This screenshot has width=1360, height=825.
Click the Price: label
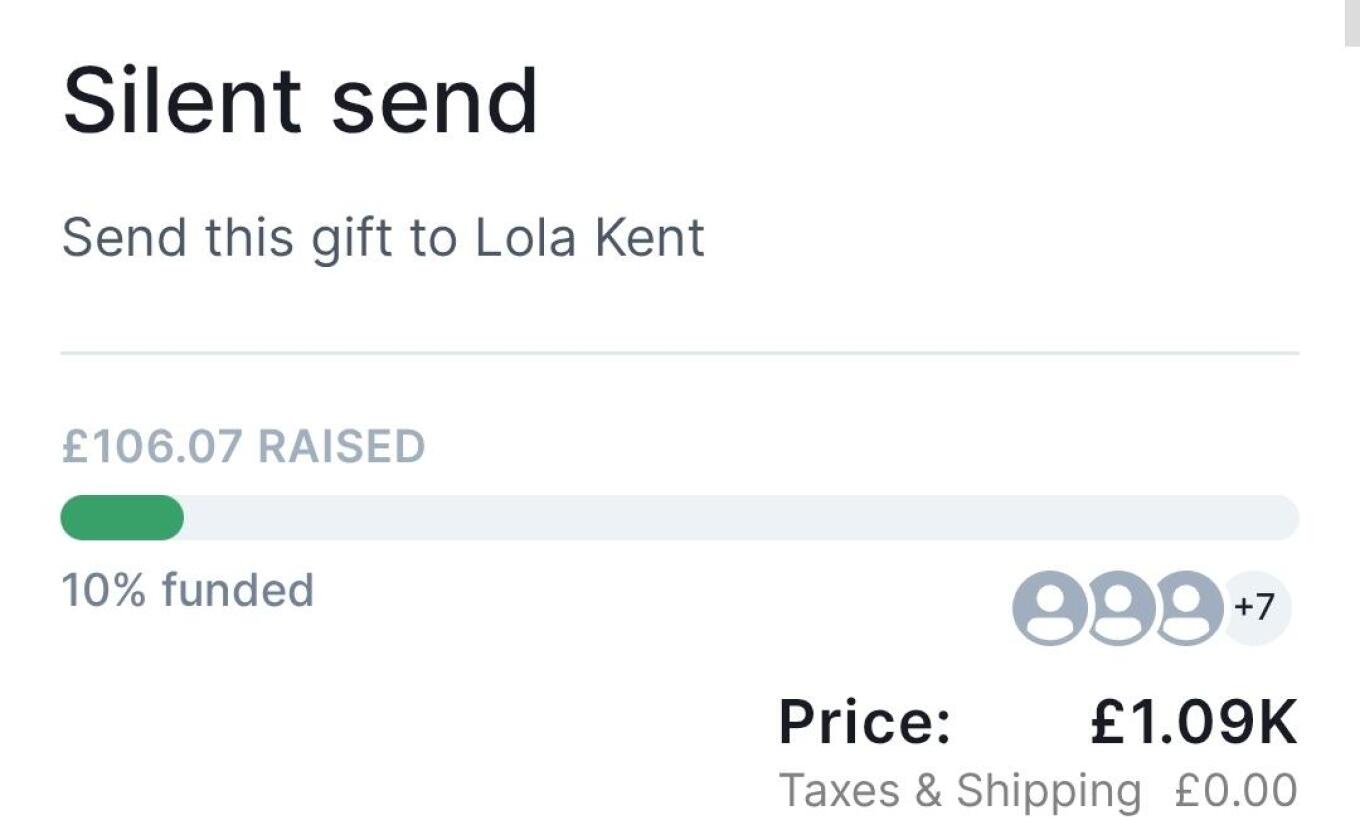pos(865,721)
